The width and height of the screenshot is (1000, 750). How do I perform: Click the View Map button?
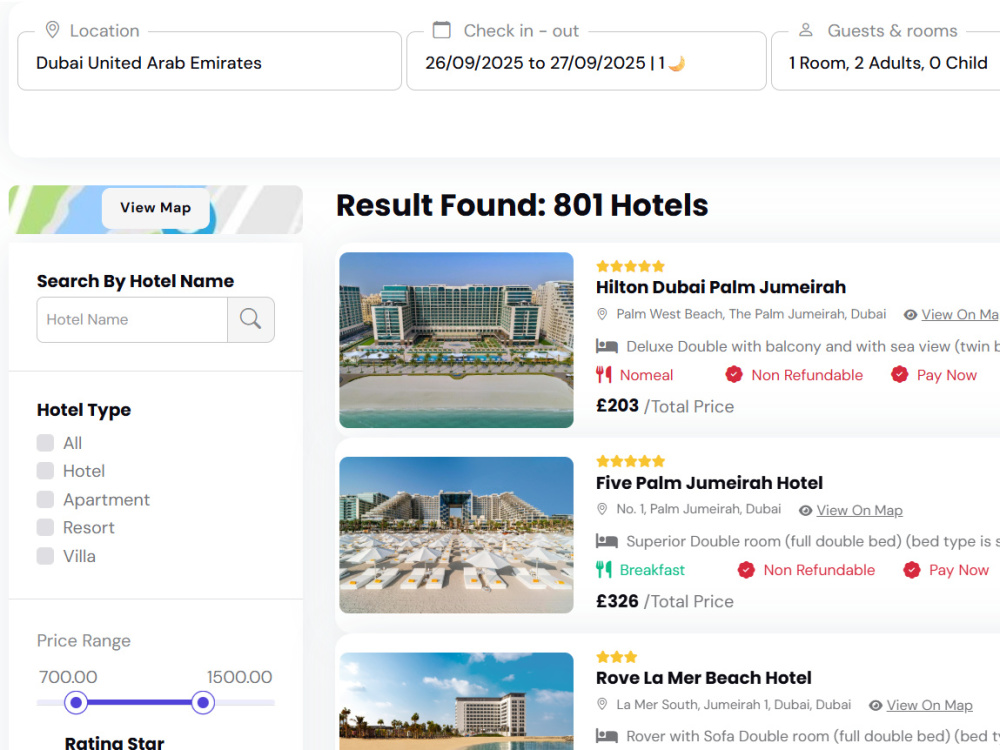pos(156,208)
